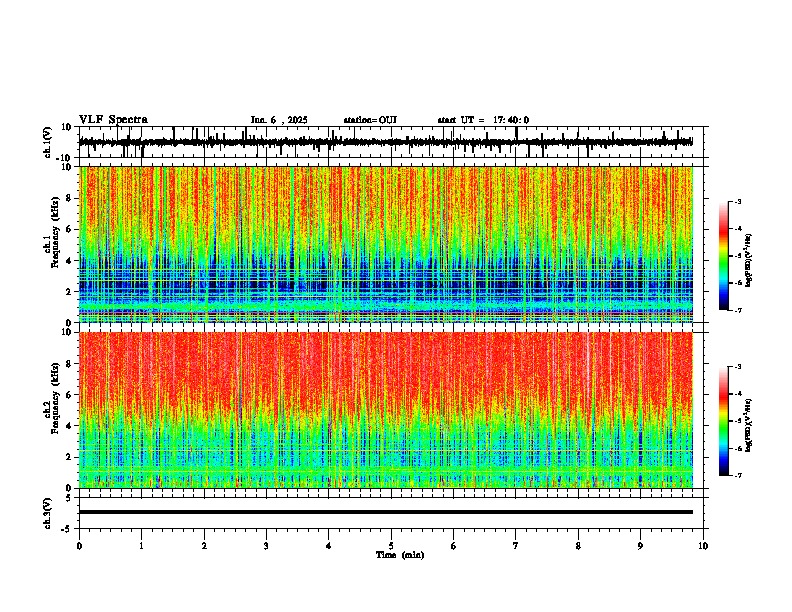Click the ch.1 spectrogram color bar

(x=723, y=256)
